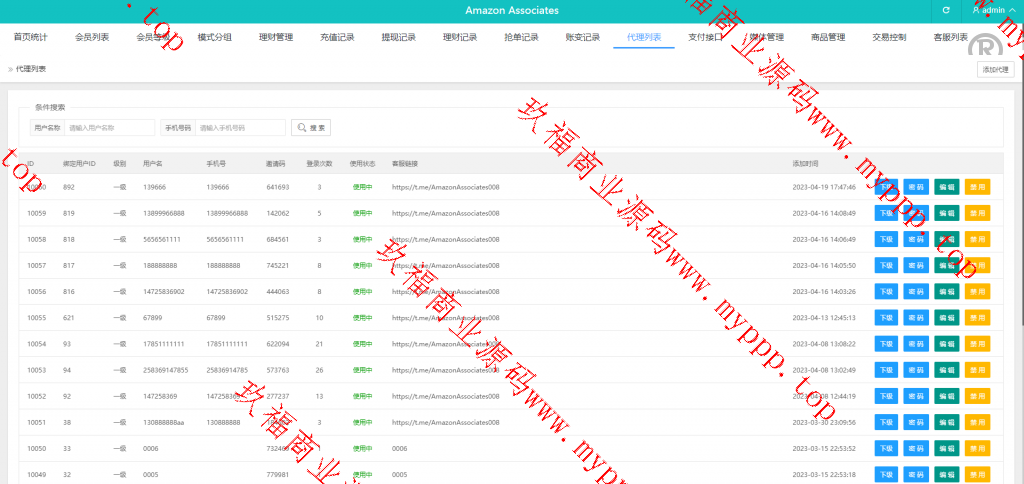This screenshot has width=1024, height=484.
Task: Open the 商品管理 tab
Action: pos(828,38)
